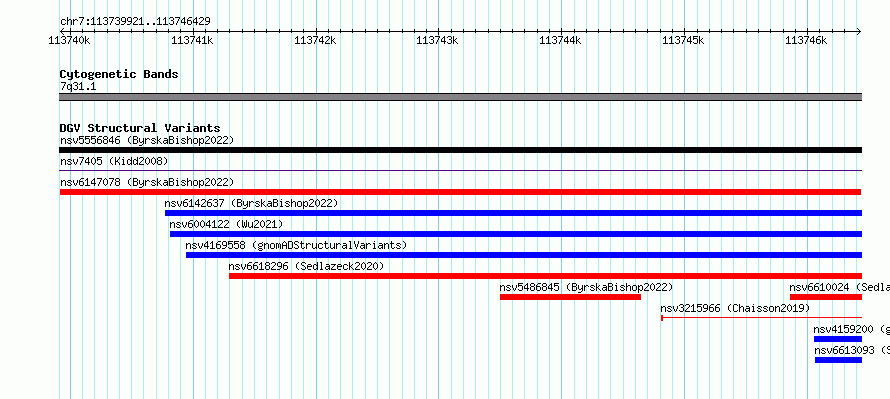The image size is (890, 399).
Task: Click the Cytogenetic Bands track title
Action: click(x=119, y=74)
